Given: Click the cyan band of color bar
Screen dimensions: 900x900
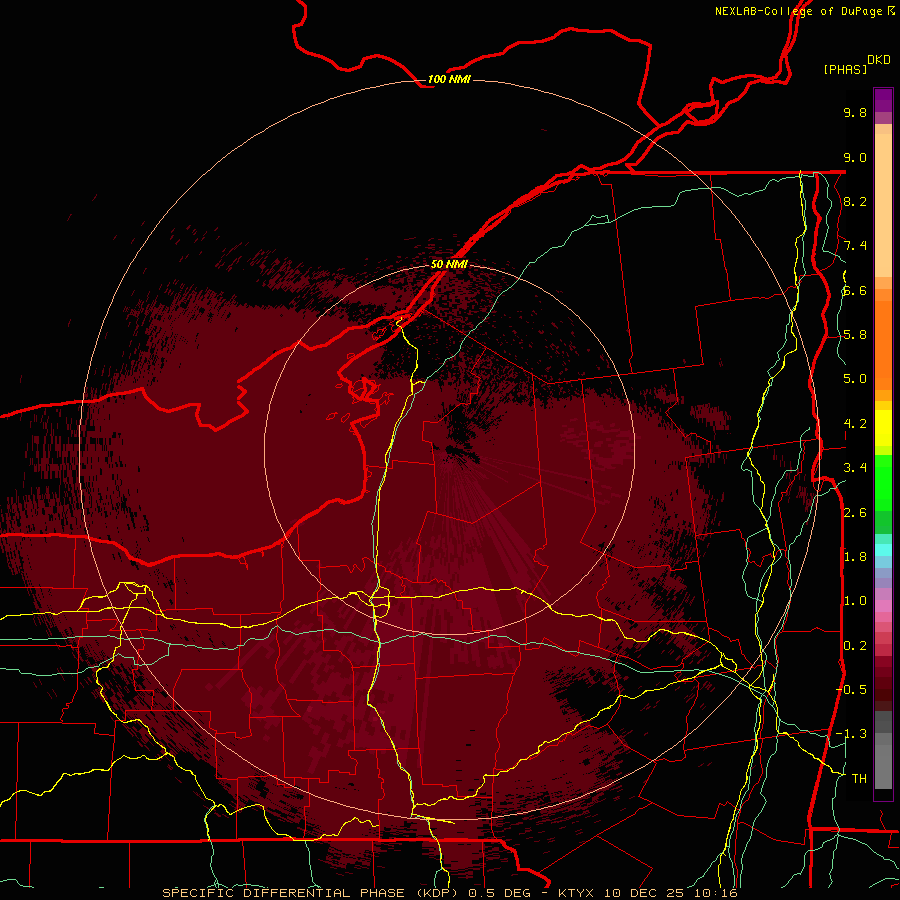Looking at the screenshot, I should pos(883,550).
